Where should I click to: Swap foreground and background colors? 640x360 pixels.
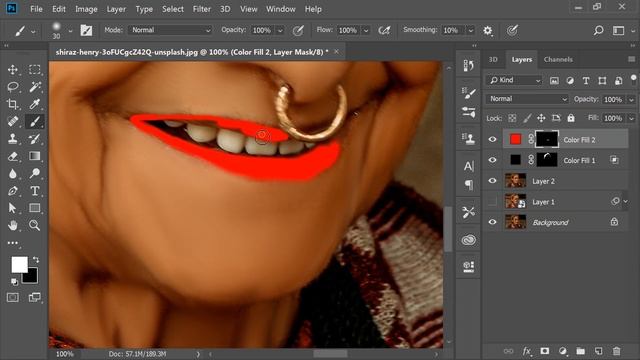[x=36, y=260]
